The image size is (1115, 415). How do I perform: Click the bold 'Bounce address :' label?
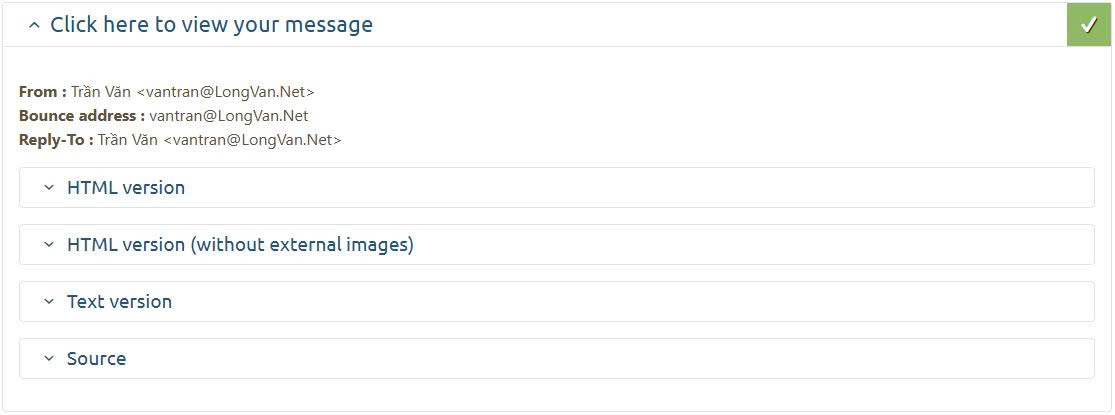[x=82, y=116]
